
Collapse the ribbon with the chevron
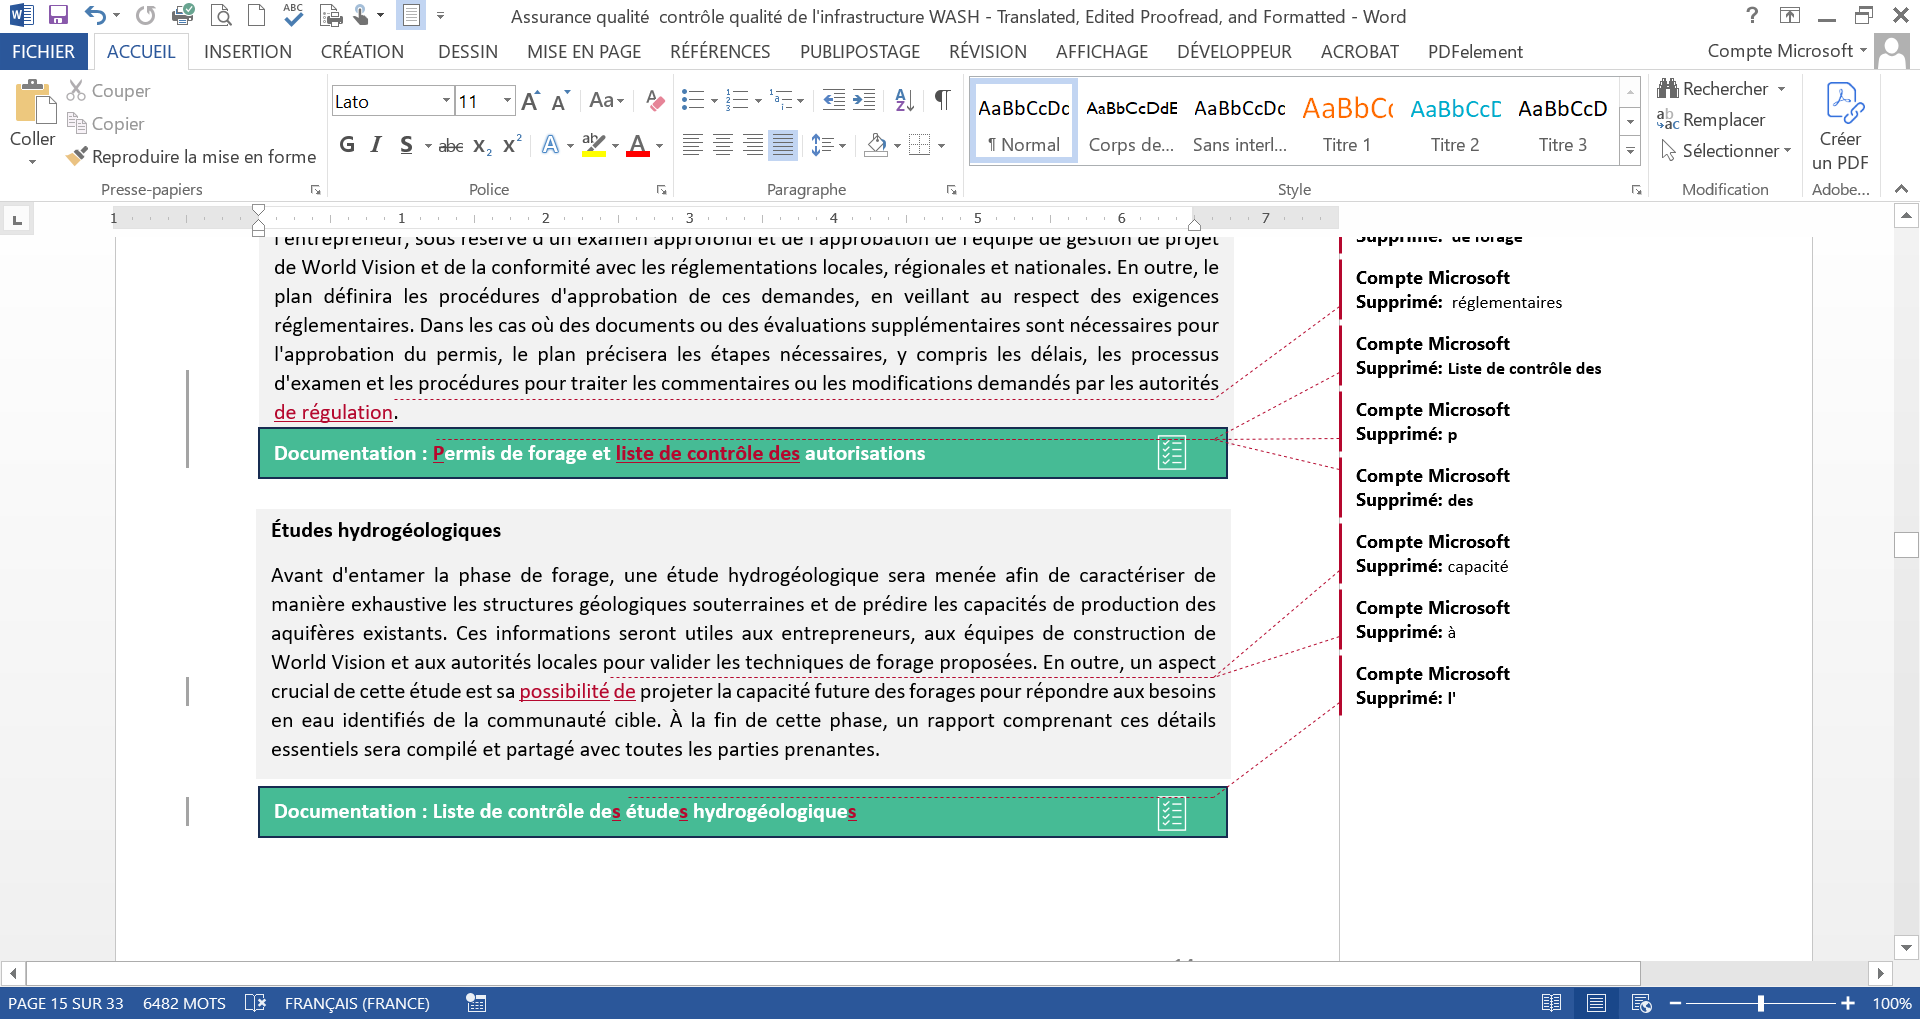click(x=1901, y=189)
